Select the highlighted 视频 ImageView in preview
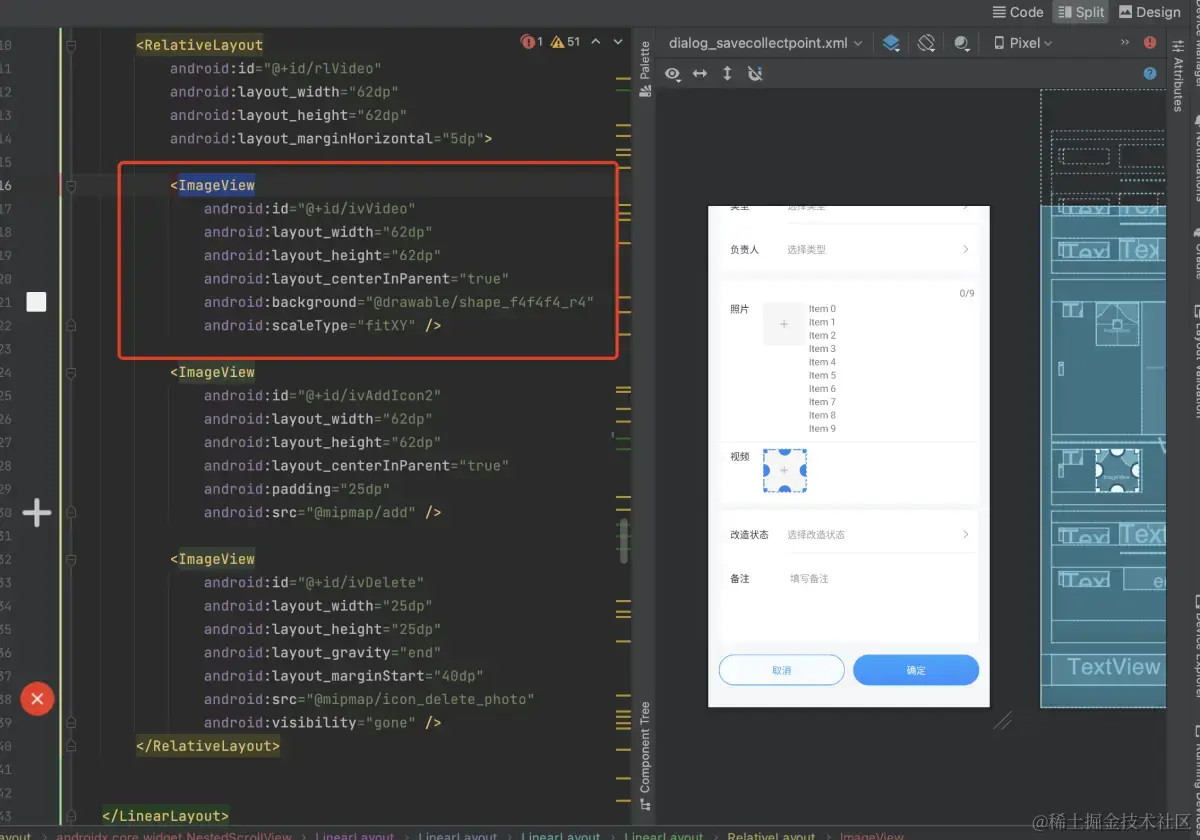The width and height of the screenshot is (1200, 840). 784,470
